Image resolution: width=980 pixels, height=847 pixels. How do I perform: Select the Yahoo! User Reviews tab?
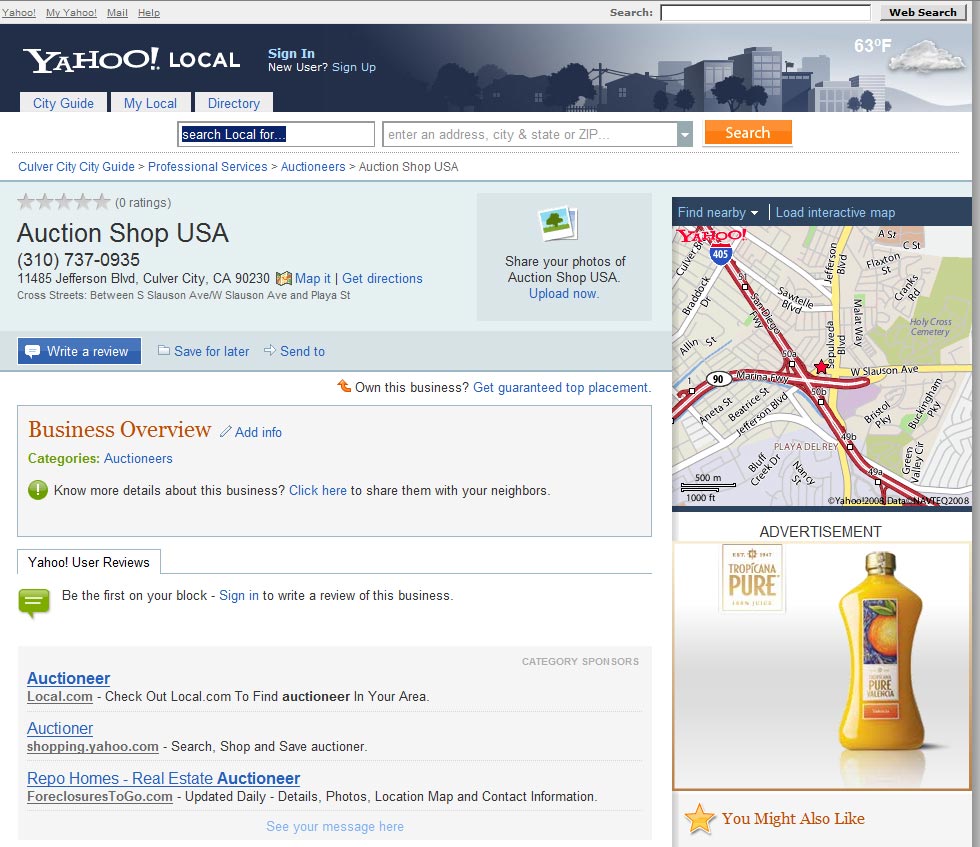coord(89,562)
